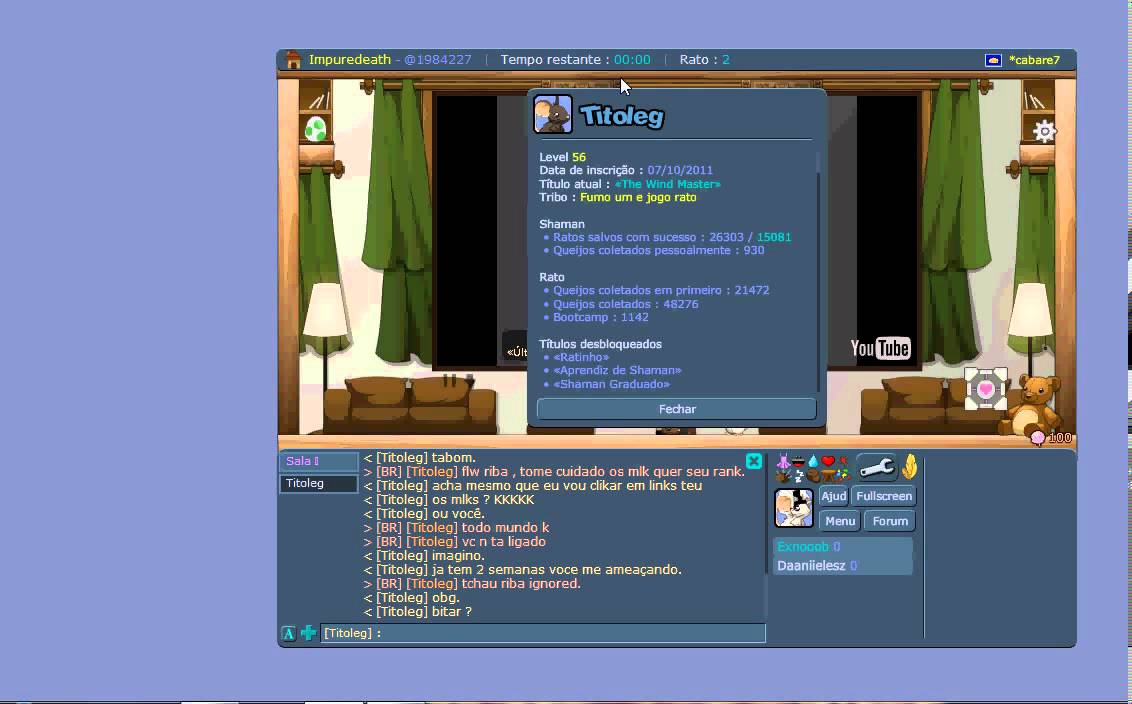Viewport: 1132px width, 704px height.
Task: Select the blue teardrop cry emote
Action: tap(814, 461)
